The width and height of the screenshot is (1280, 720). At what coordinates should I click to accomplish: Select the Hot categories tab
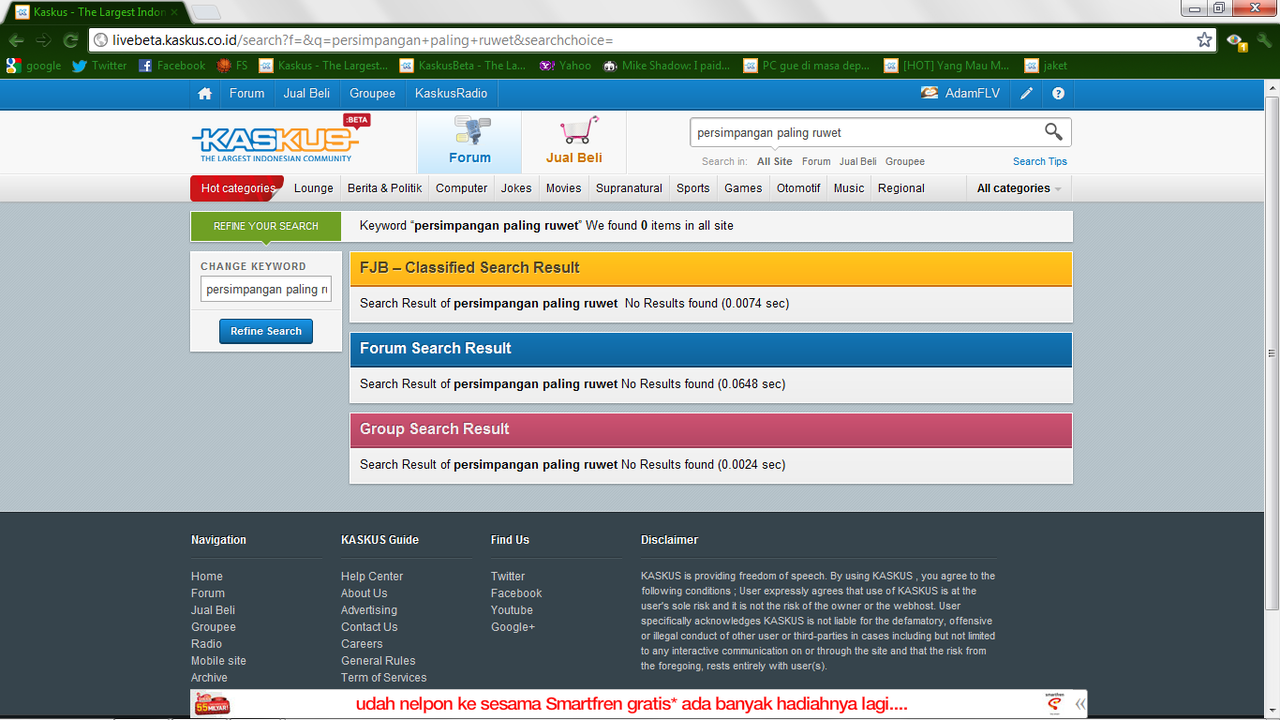pyautogui.click(x=237, y=188)
